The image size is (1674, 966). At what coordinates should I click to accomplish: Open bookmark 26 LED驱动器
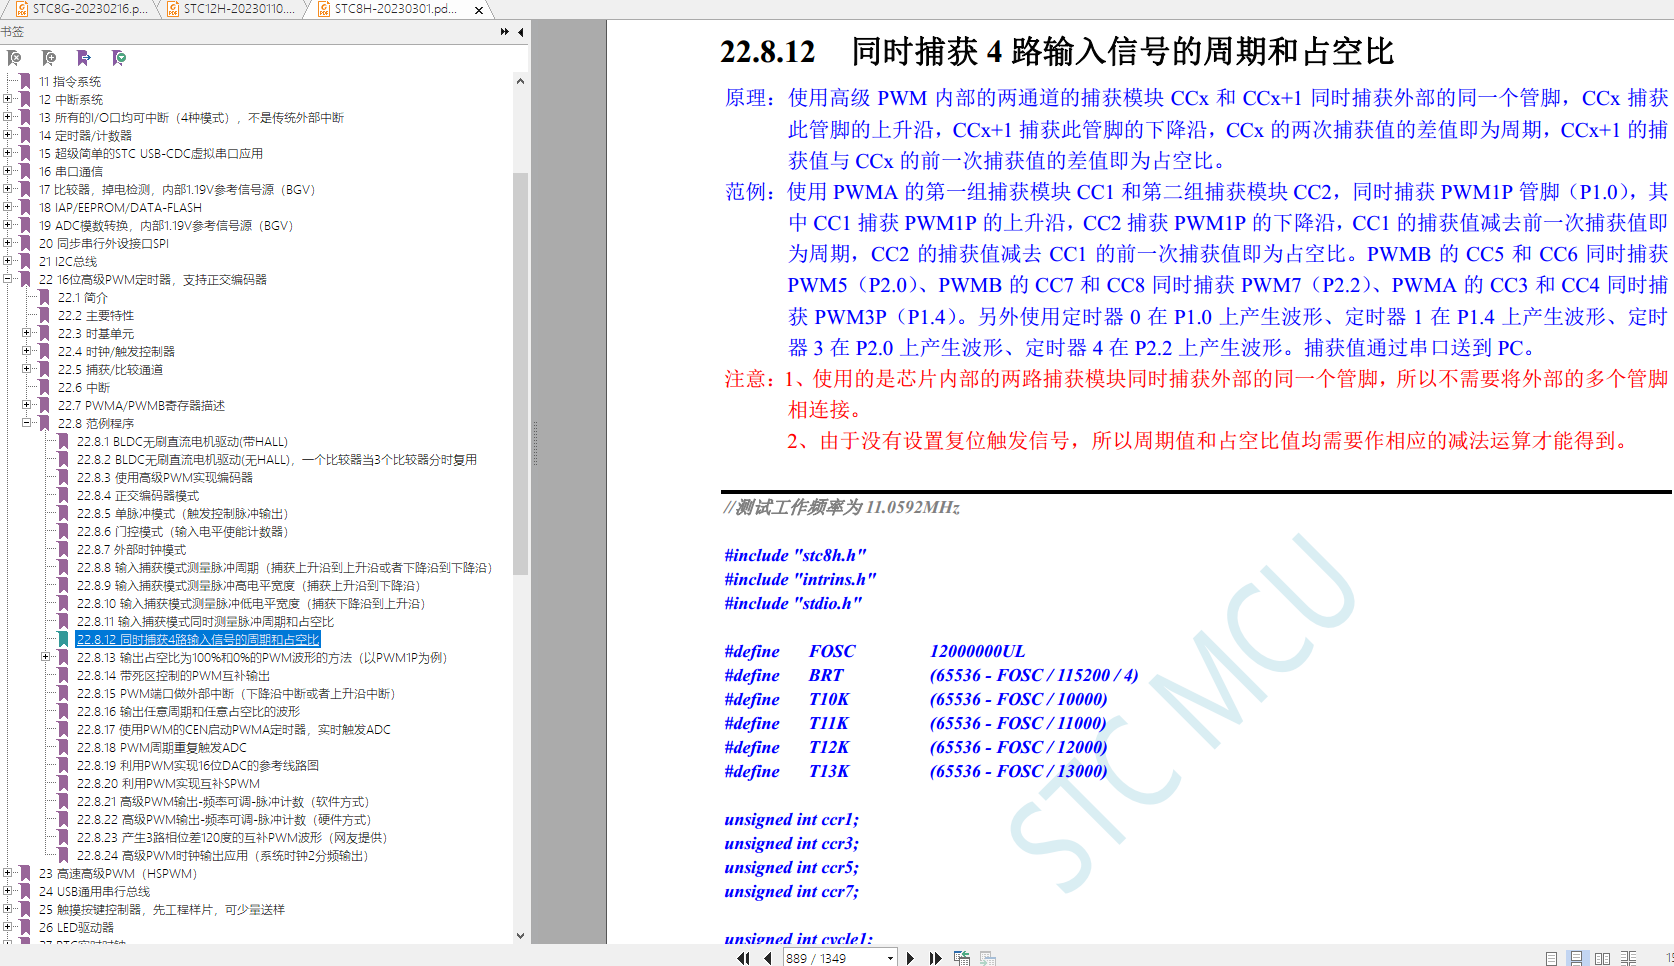(76, 928)
